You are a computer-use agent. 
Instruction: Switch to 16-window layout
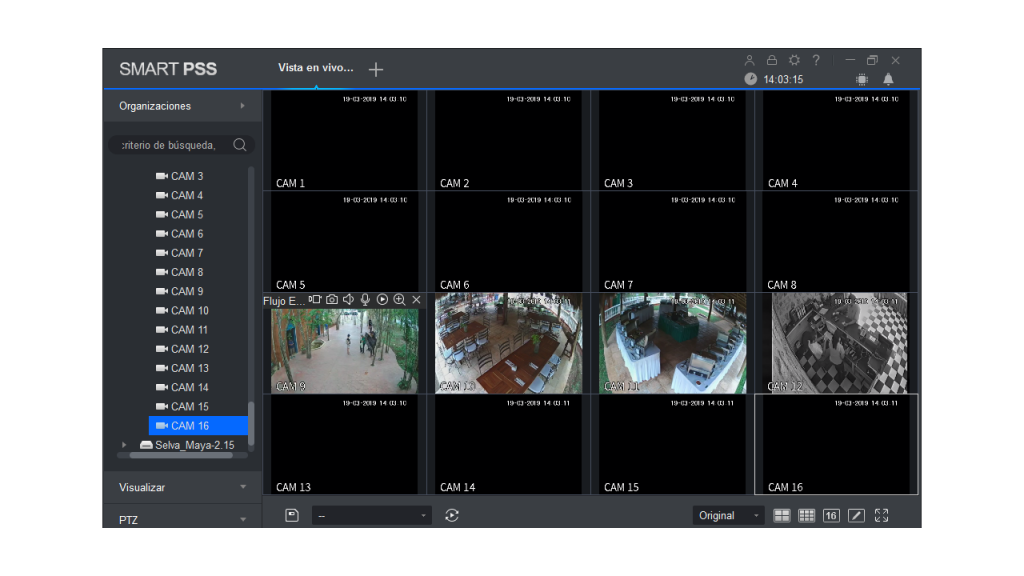coord(831,515)
